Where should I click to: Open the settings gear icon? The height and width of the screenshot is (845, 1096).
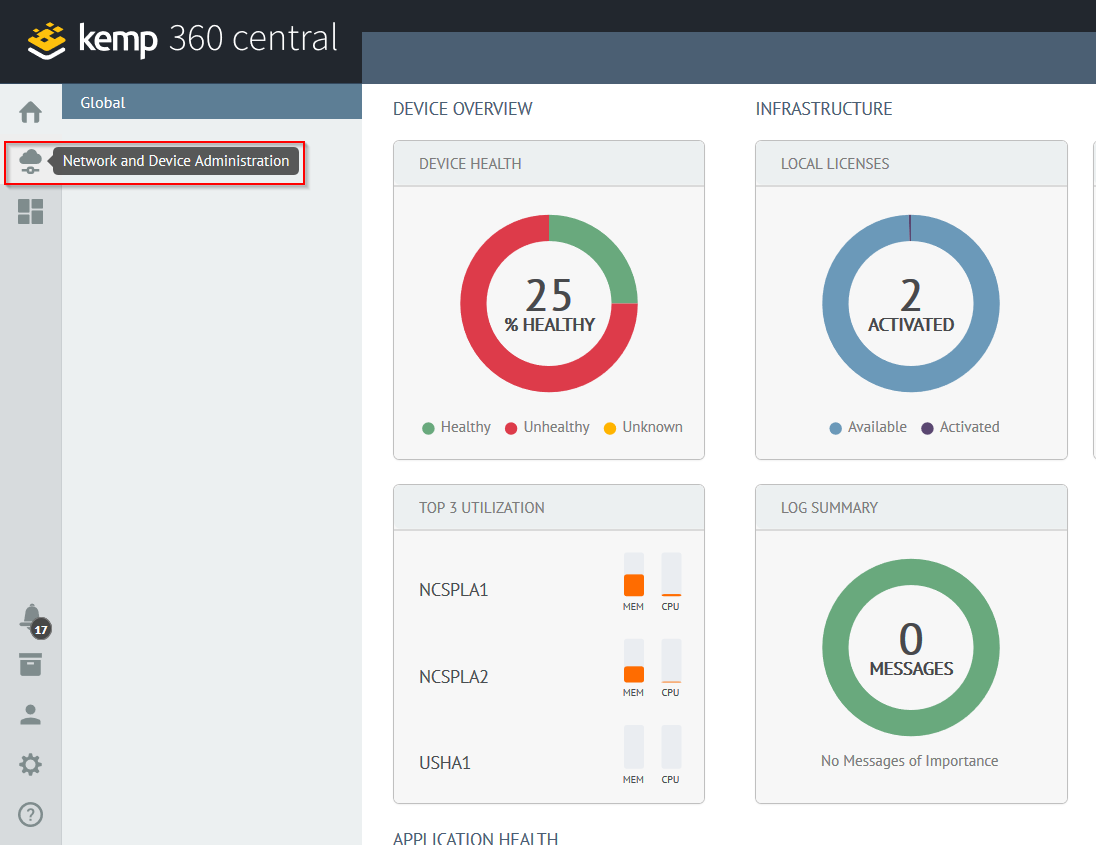pos(30,765)
